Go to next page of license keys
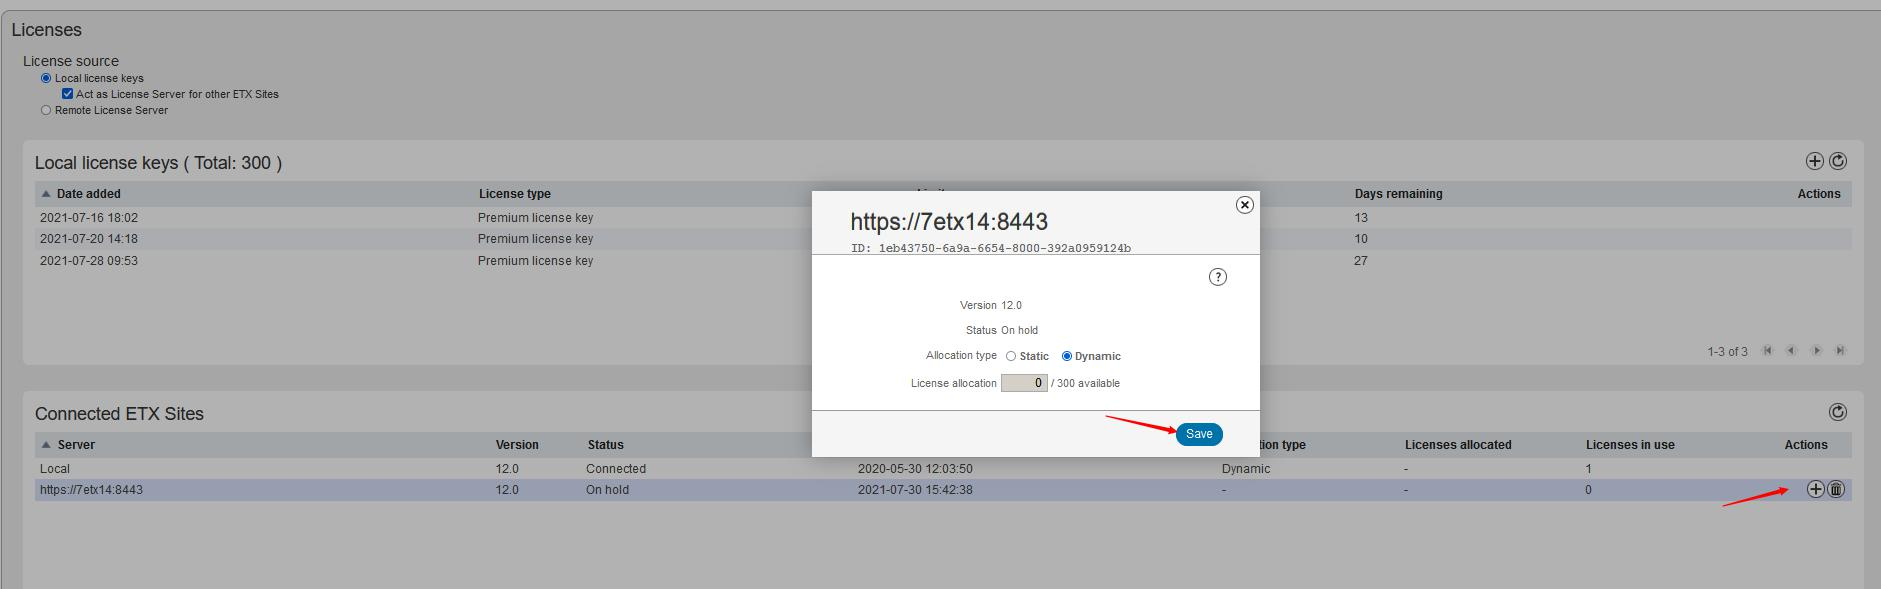Viewport: 1881px width, 589px height. click(1817, 351)
